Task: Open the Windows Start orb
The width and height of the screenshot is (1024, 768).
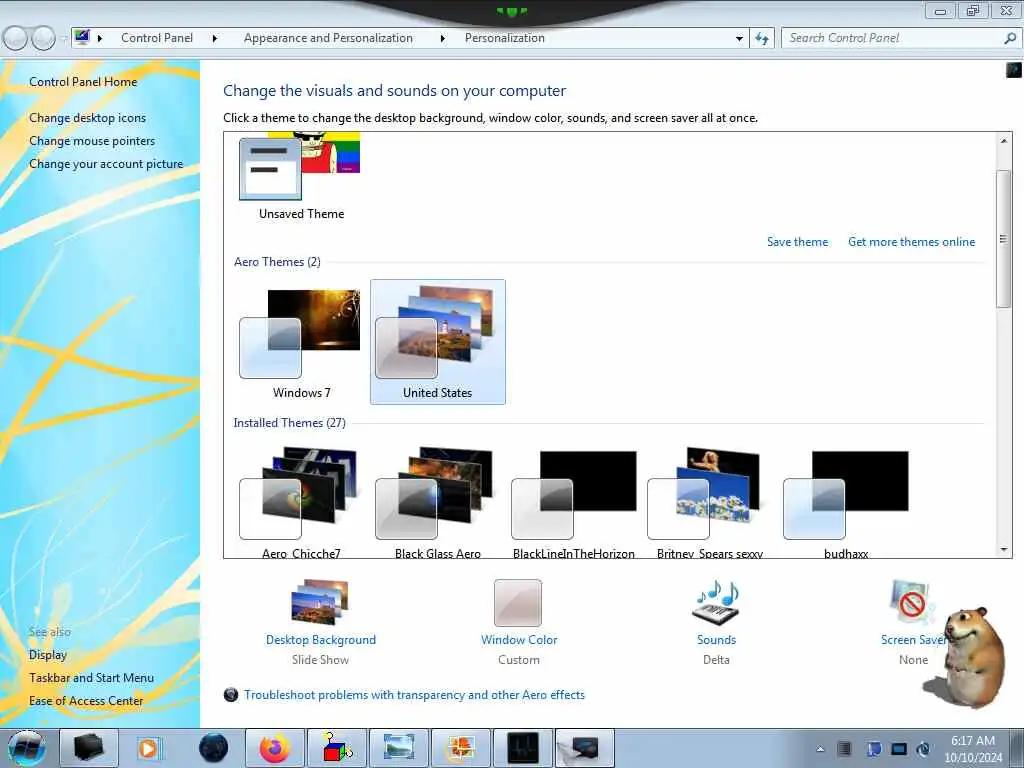Action: coord(27,748)
